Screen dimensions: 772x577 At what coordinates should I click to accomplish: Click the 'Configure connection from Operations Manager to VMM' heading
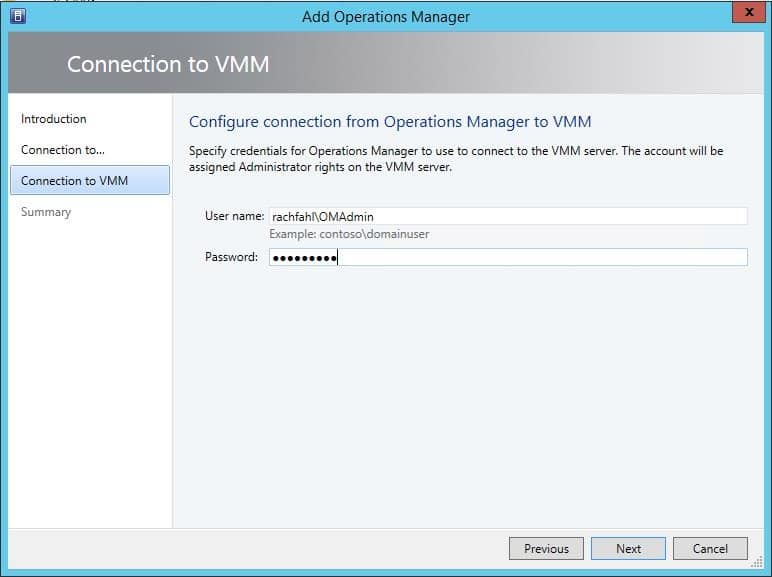point(390,122)
